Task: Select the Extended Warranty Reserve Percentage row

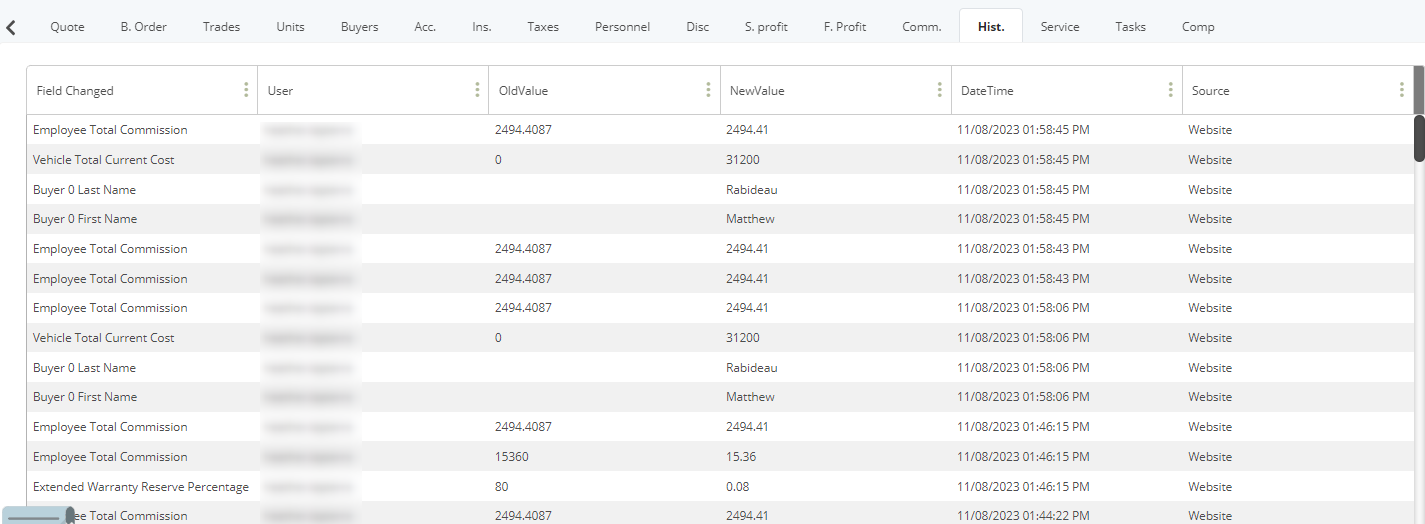Action: coord(720,487)
